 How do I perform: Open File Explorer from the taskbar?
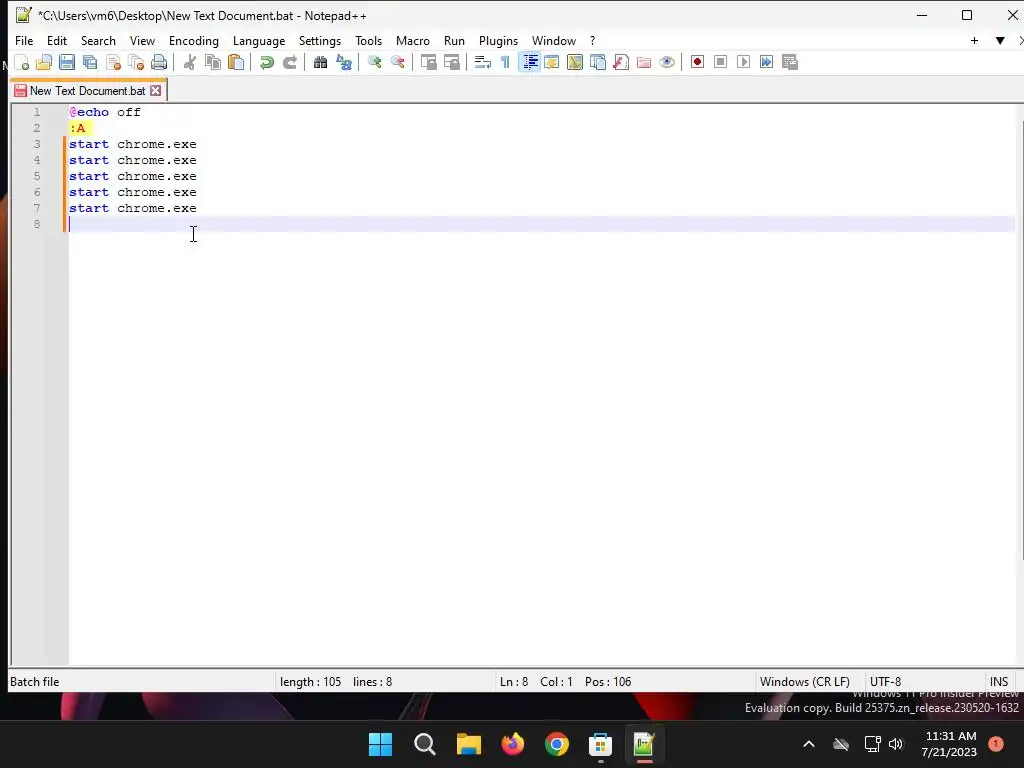(x=468, y=744)
